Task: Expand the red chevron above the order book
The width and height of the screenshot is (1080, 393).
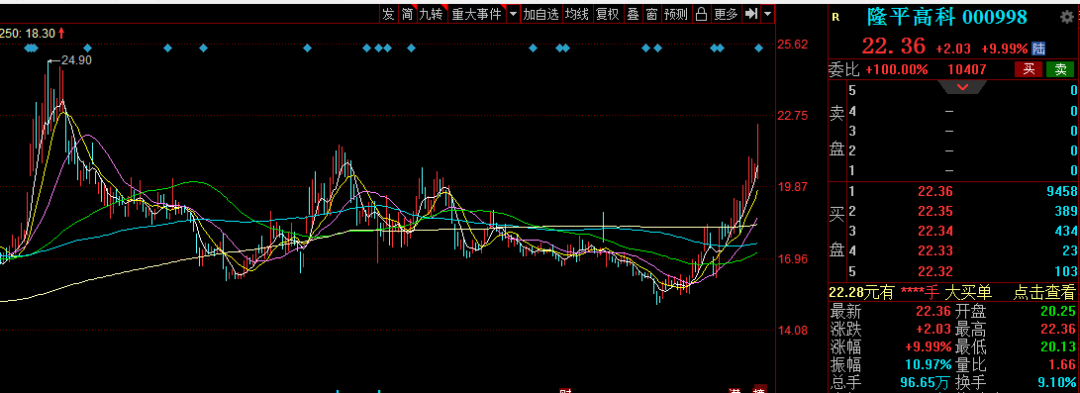Action: (963, 87)
